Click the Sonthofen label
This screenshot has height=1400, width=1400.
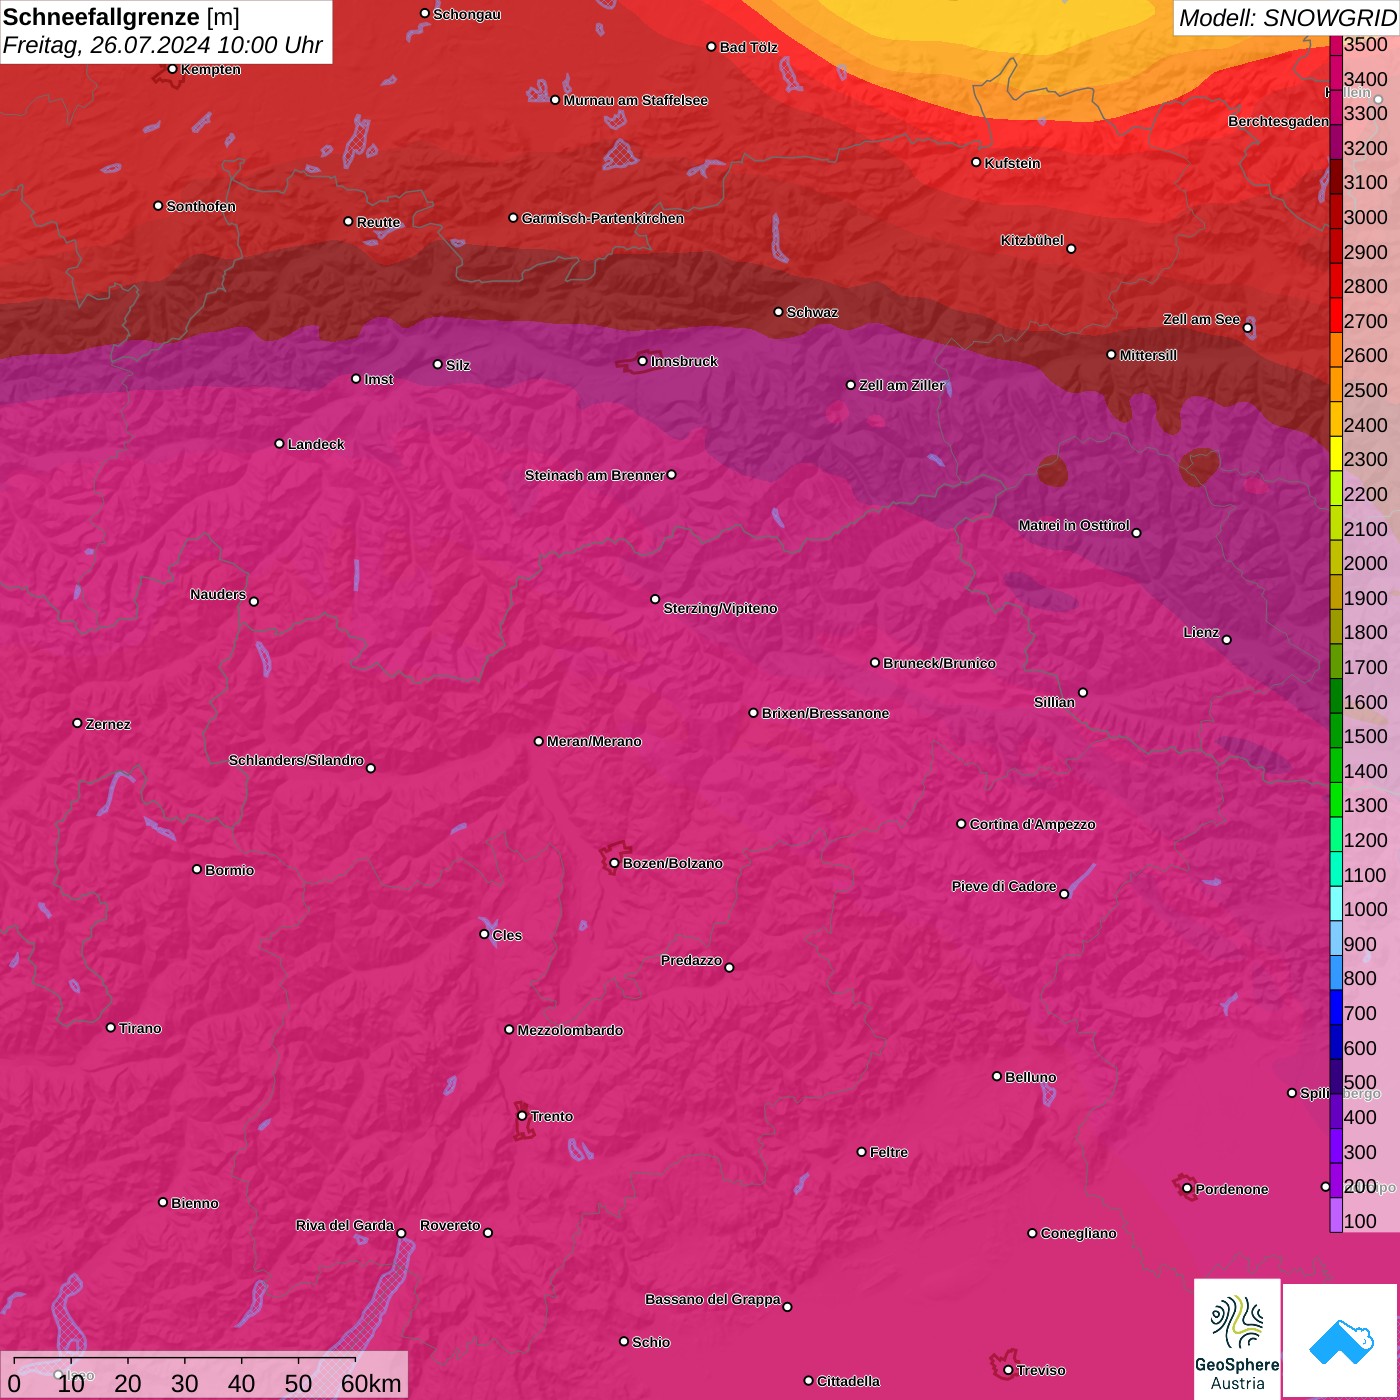201,206
